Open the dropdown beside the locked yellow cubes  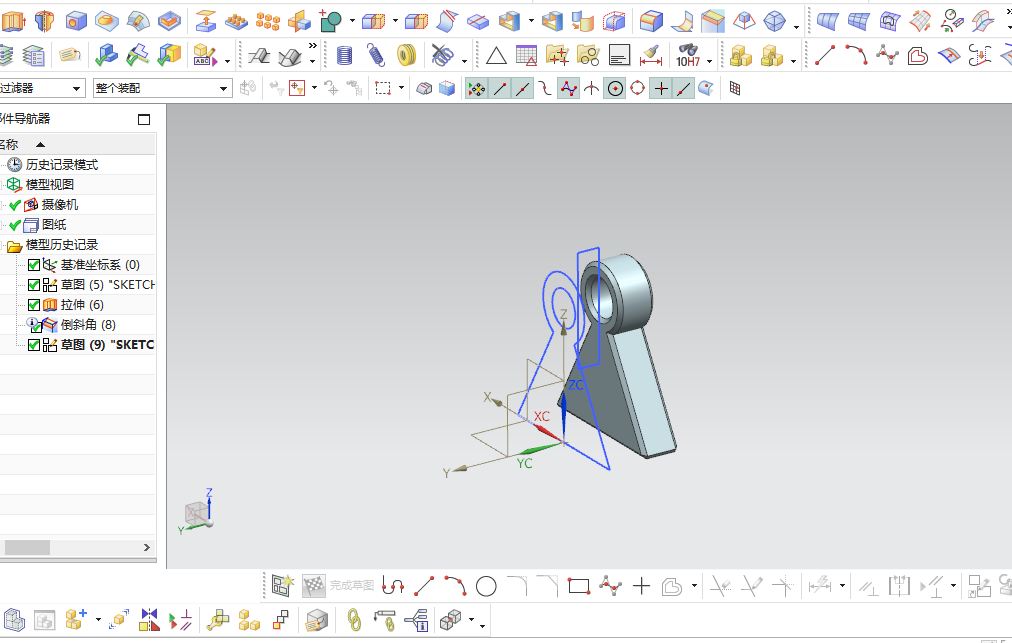pos(794,61)
